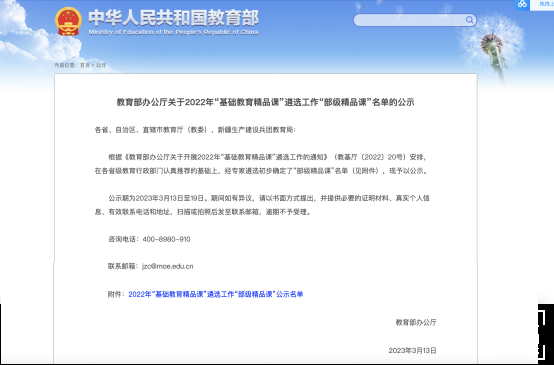
Task: Click the jzc@moe.edu.cn email address
Action: tap(168, 266)
